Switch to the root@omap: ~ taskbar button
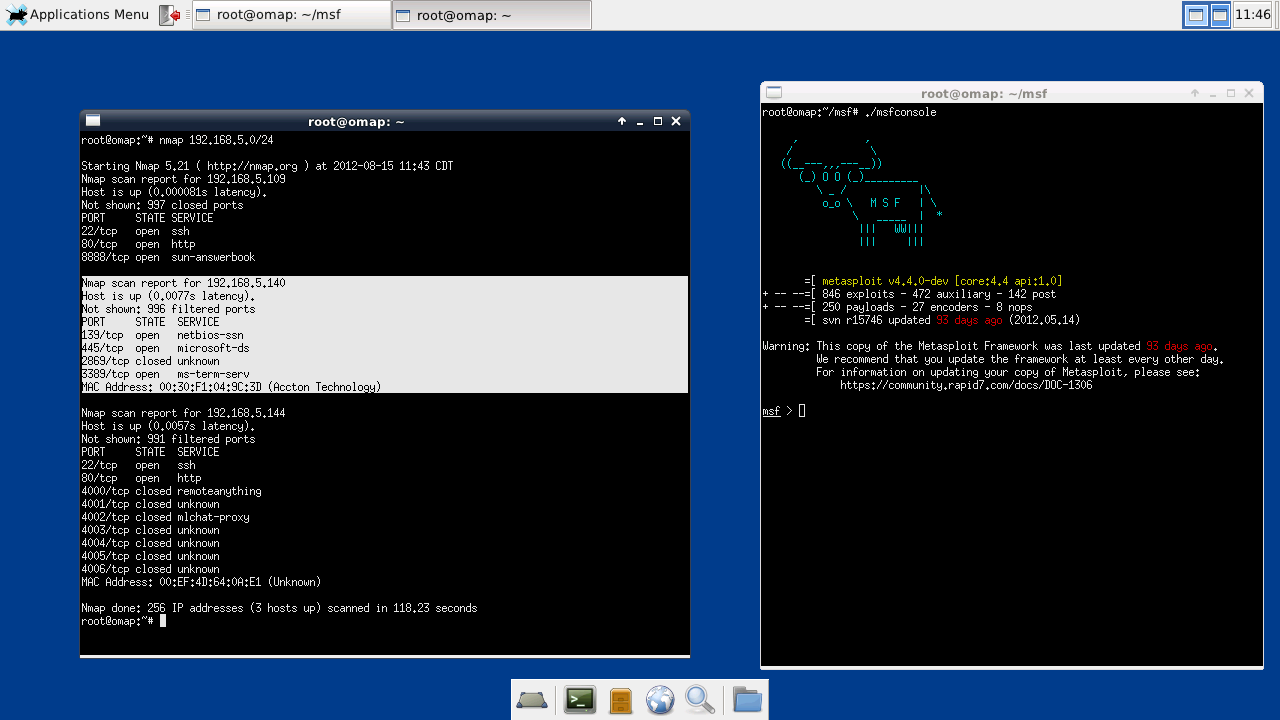Image resolution: width=1280 pixels, height=720 pixels. (491, 15)
